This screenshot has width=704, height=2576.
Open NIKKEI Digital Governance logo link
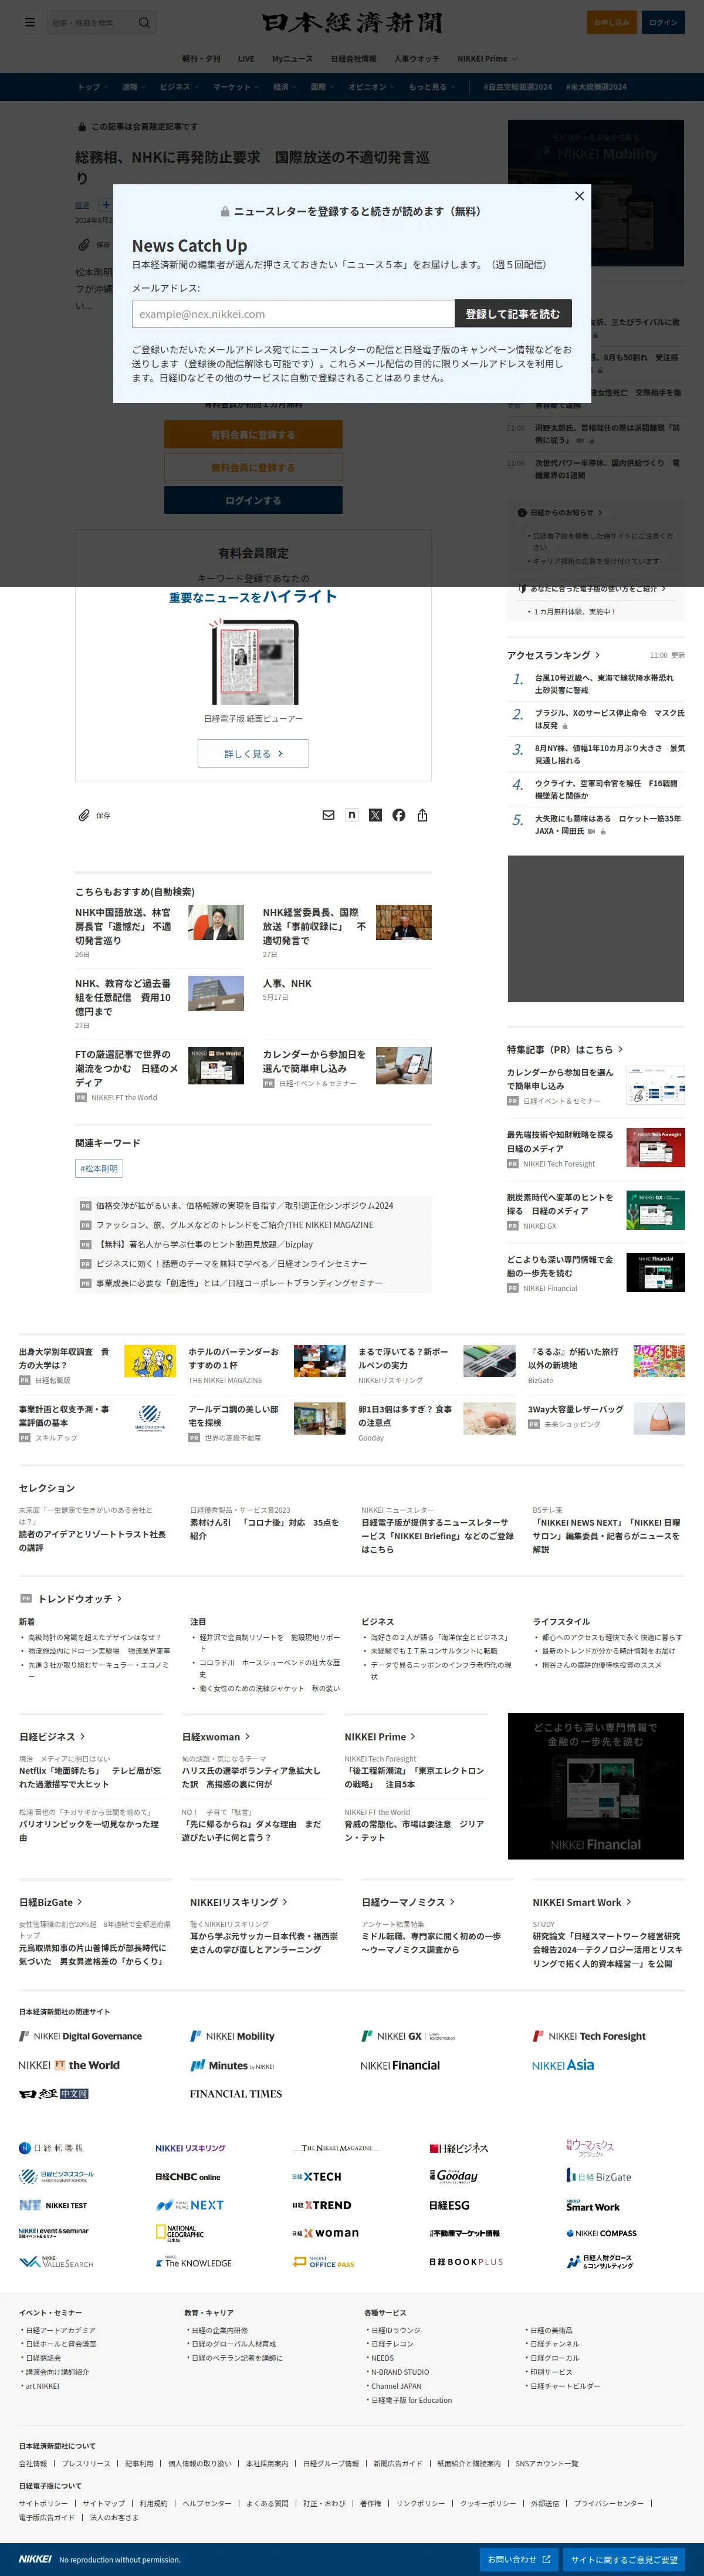(81, 2036)
